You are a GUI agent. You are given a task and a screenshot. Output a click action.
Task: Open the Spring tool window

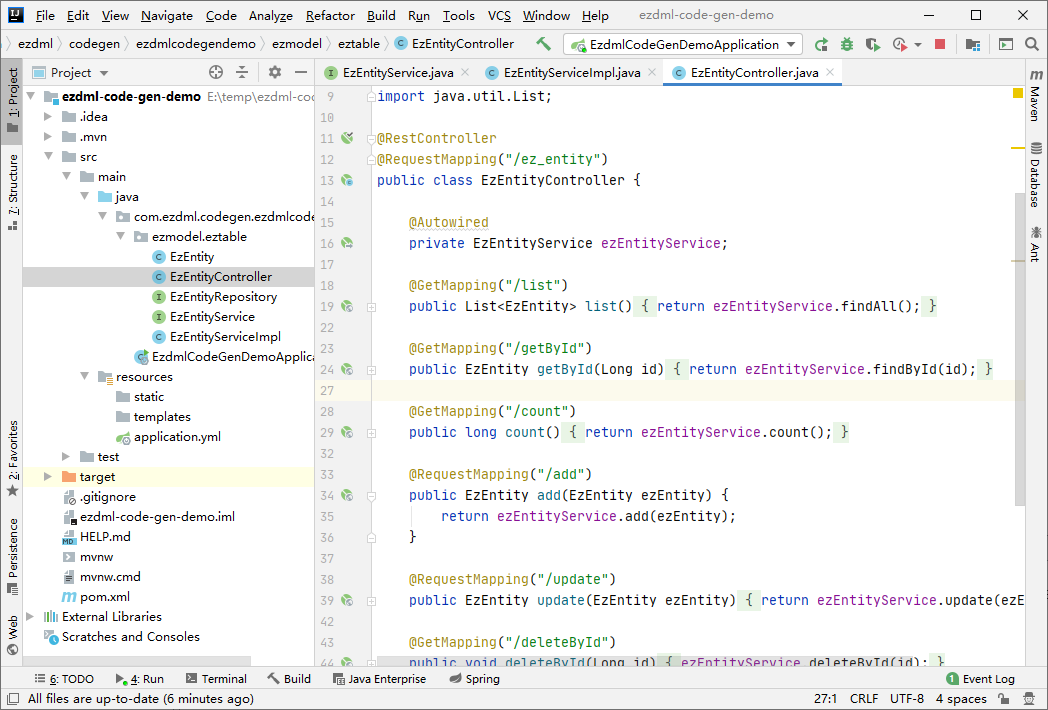(x=475, y=679)
